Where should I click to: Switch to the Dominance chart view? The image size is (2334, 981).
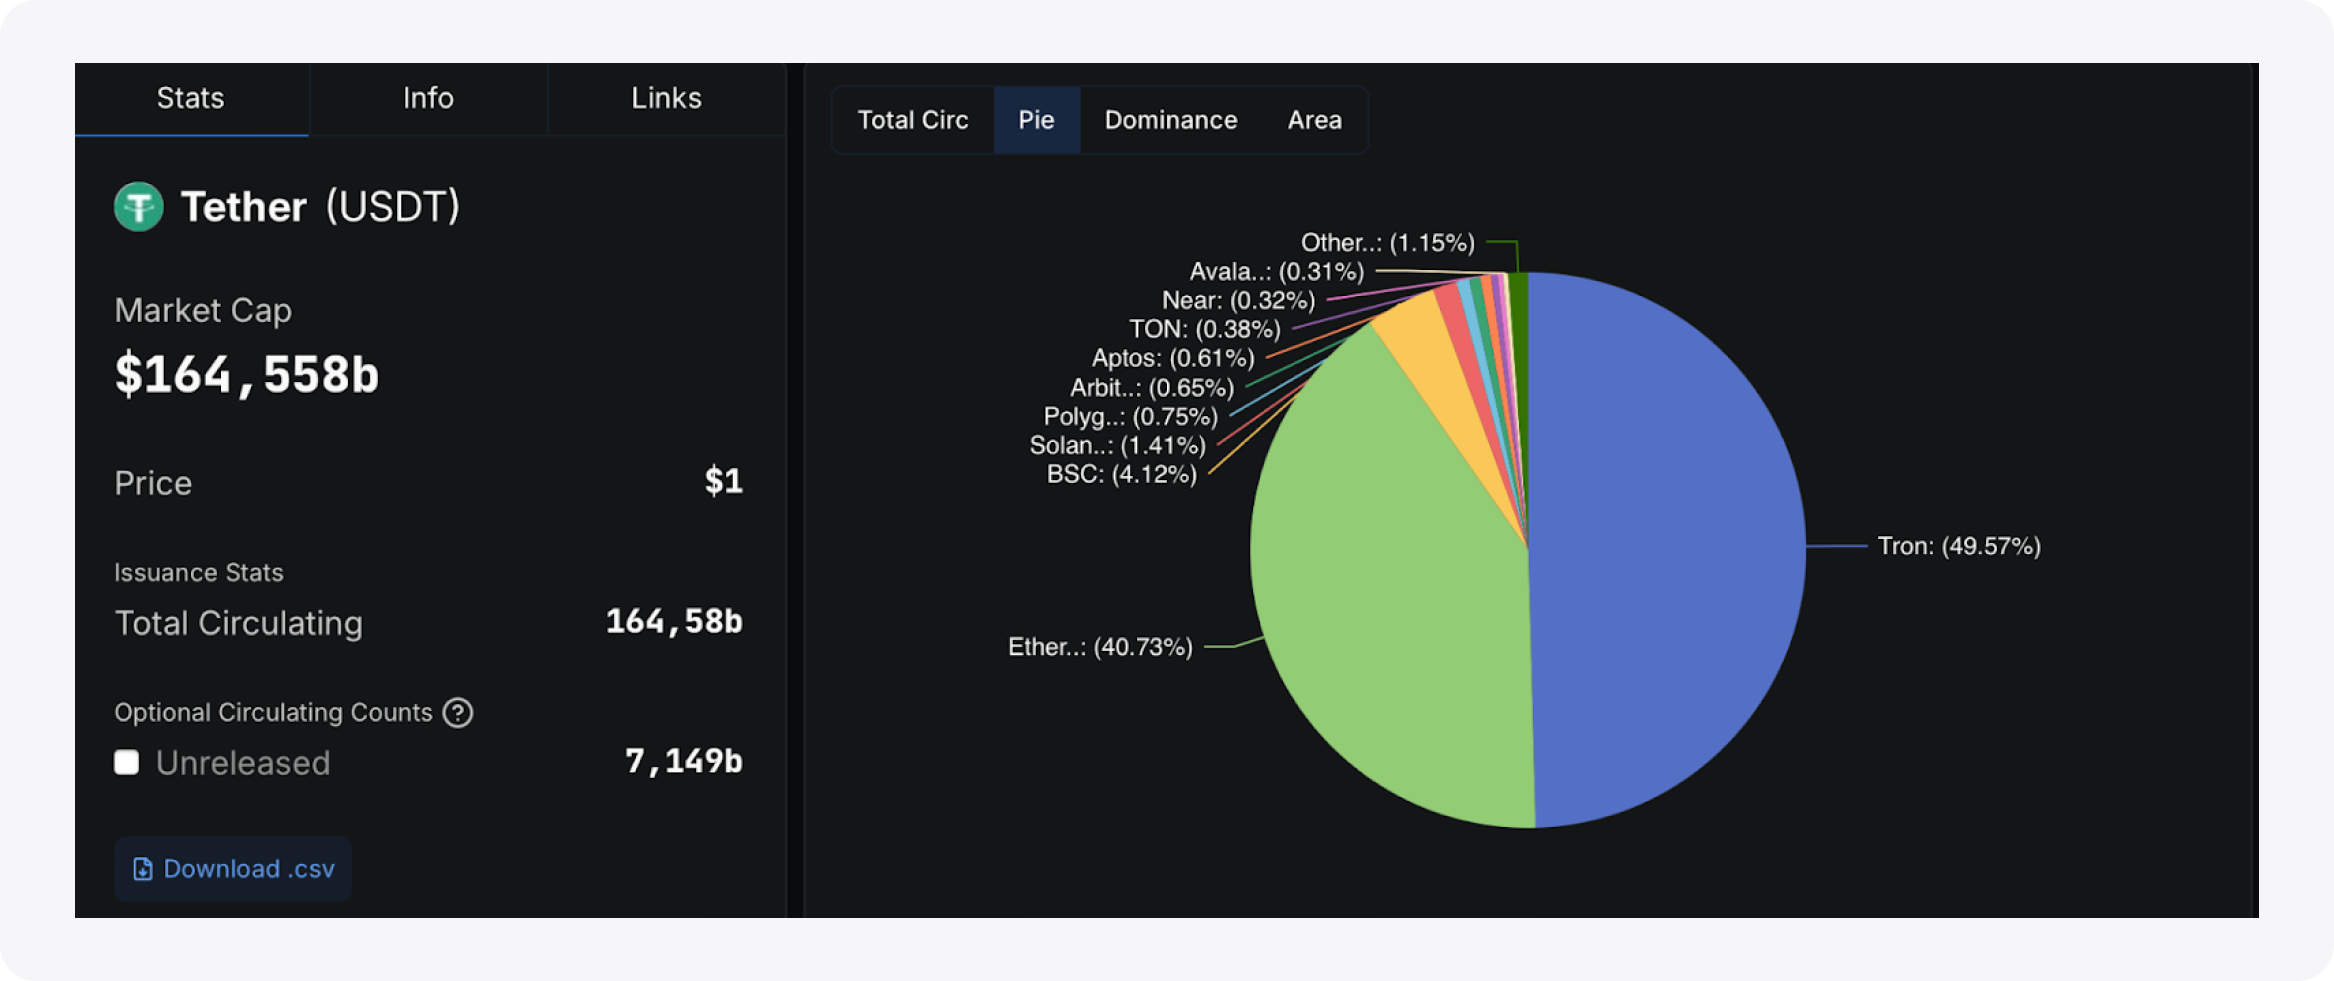point(1171,120)
